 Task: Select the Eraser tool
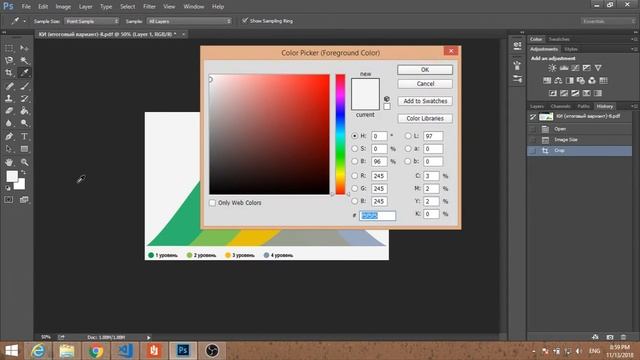(9, 111)
